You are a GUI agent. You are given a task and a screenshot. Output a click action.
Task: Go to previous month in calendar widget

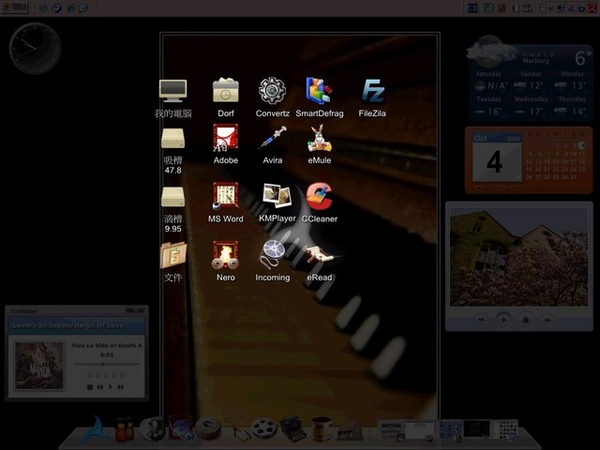click(x=478, y=188)
